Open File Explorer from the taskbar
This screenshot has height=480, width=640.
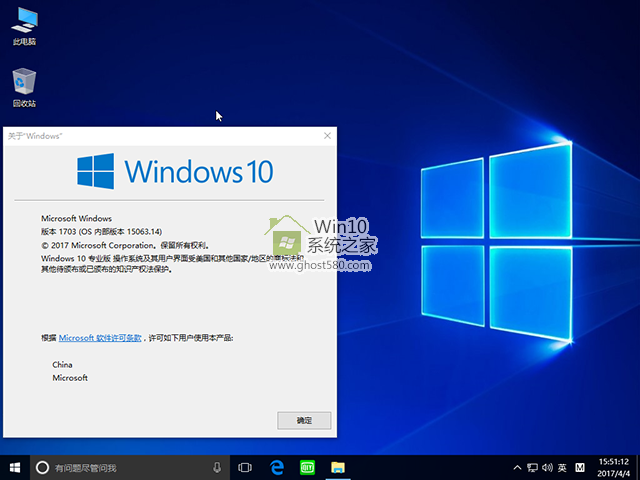pyautogui.click(x=338, y=467)
